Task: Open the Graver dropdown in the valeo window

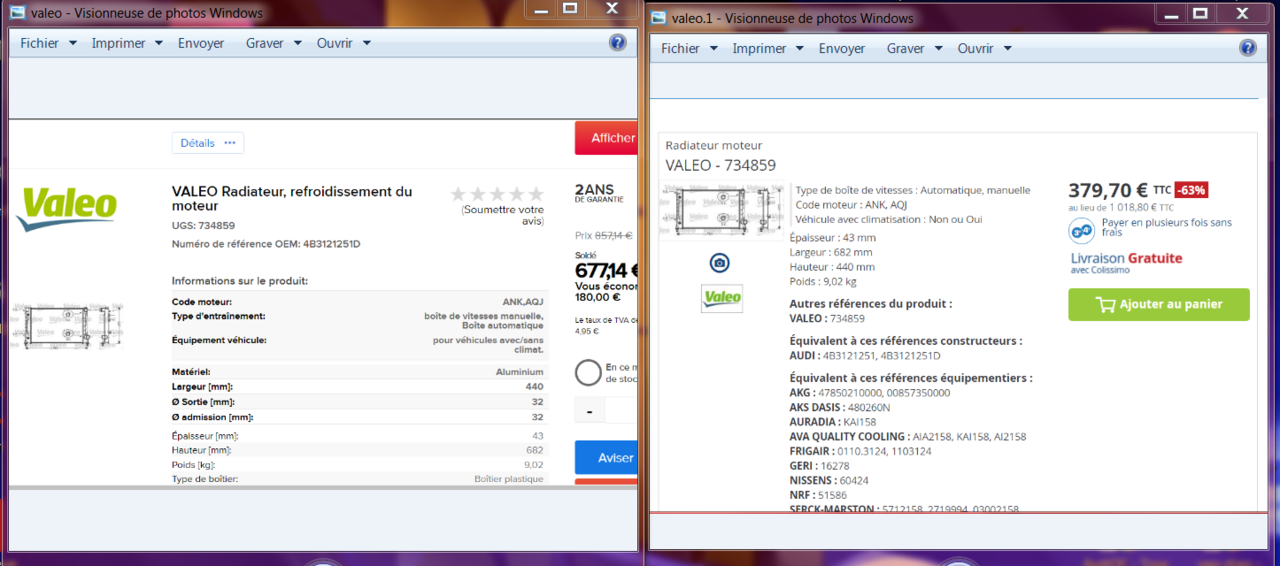Action: point(273,43)
